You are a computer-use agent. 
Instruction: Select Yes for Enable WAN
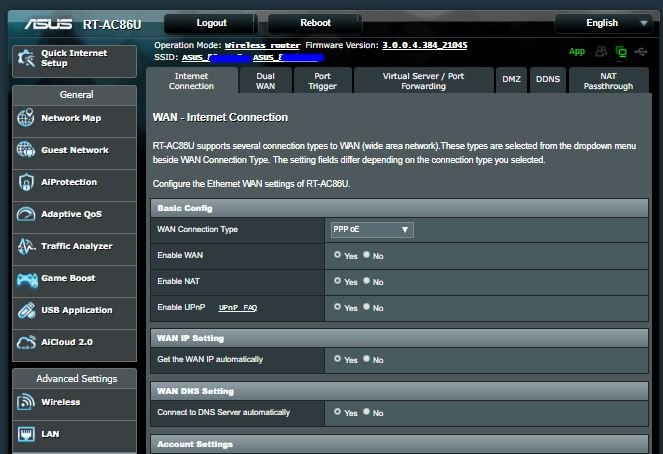(x=337, y=255)
